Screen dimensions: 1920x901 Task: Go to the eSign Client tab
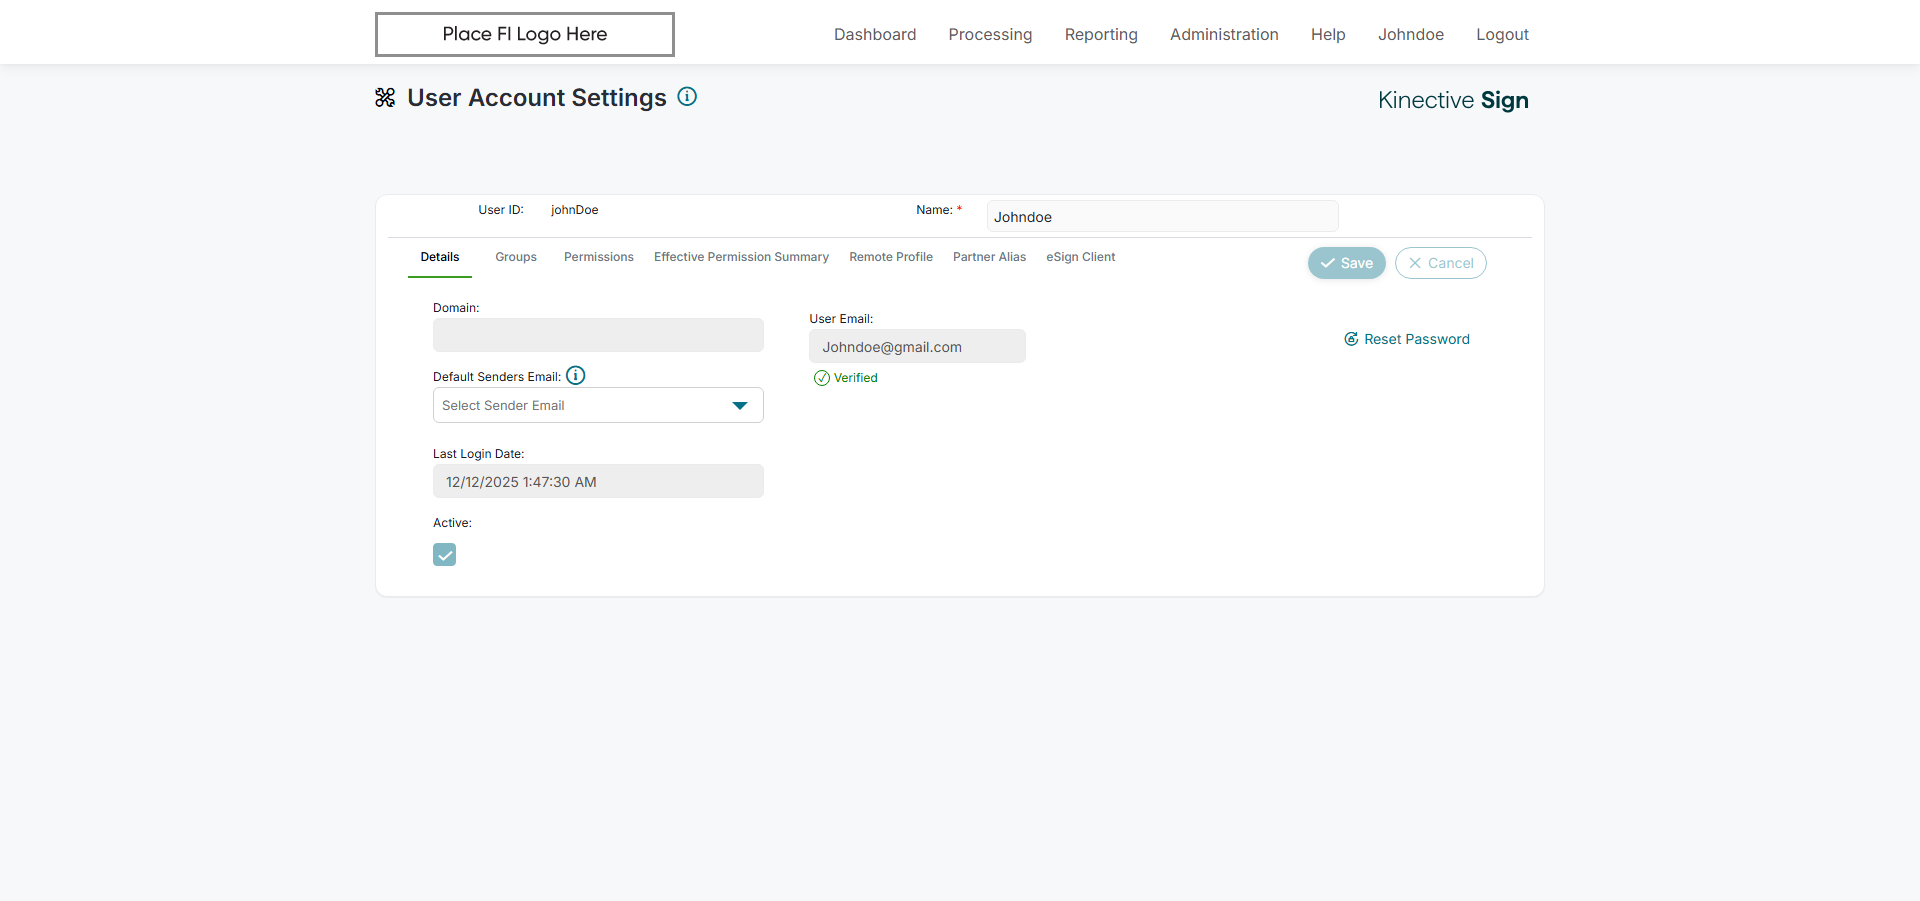(1081, 257)
